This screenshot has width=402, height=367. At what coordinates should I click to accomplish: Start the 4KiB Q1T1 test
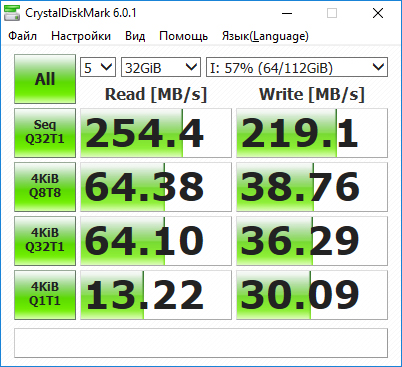(45, 295)
